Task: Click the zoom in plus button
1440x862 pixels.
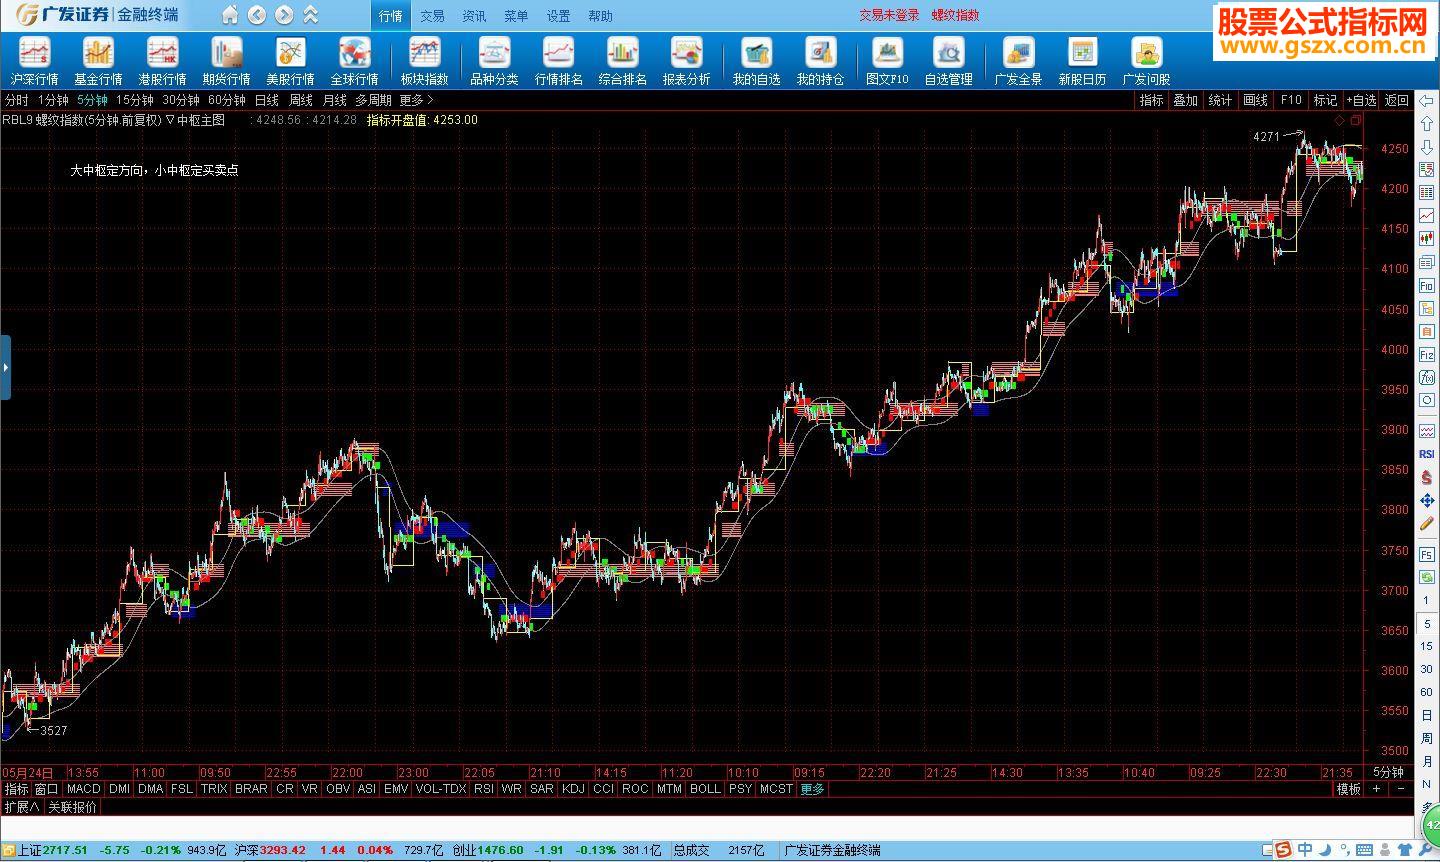Action: (x=1377, y=789)
